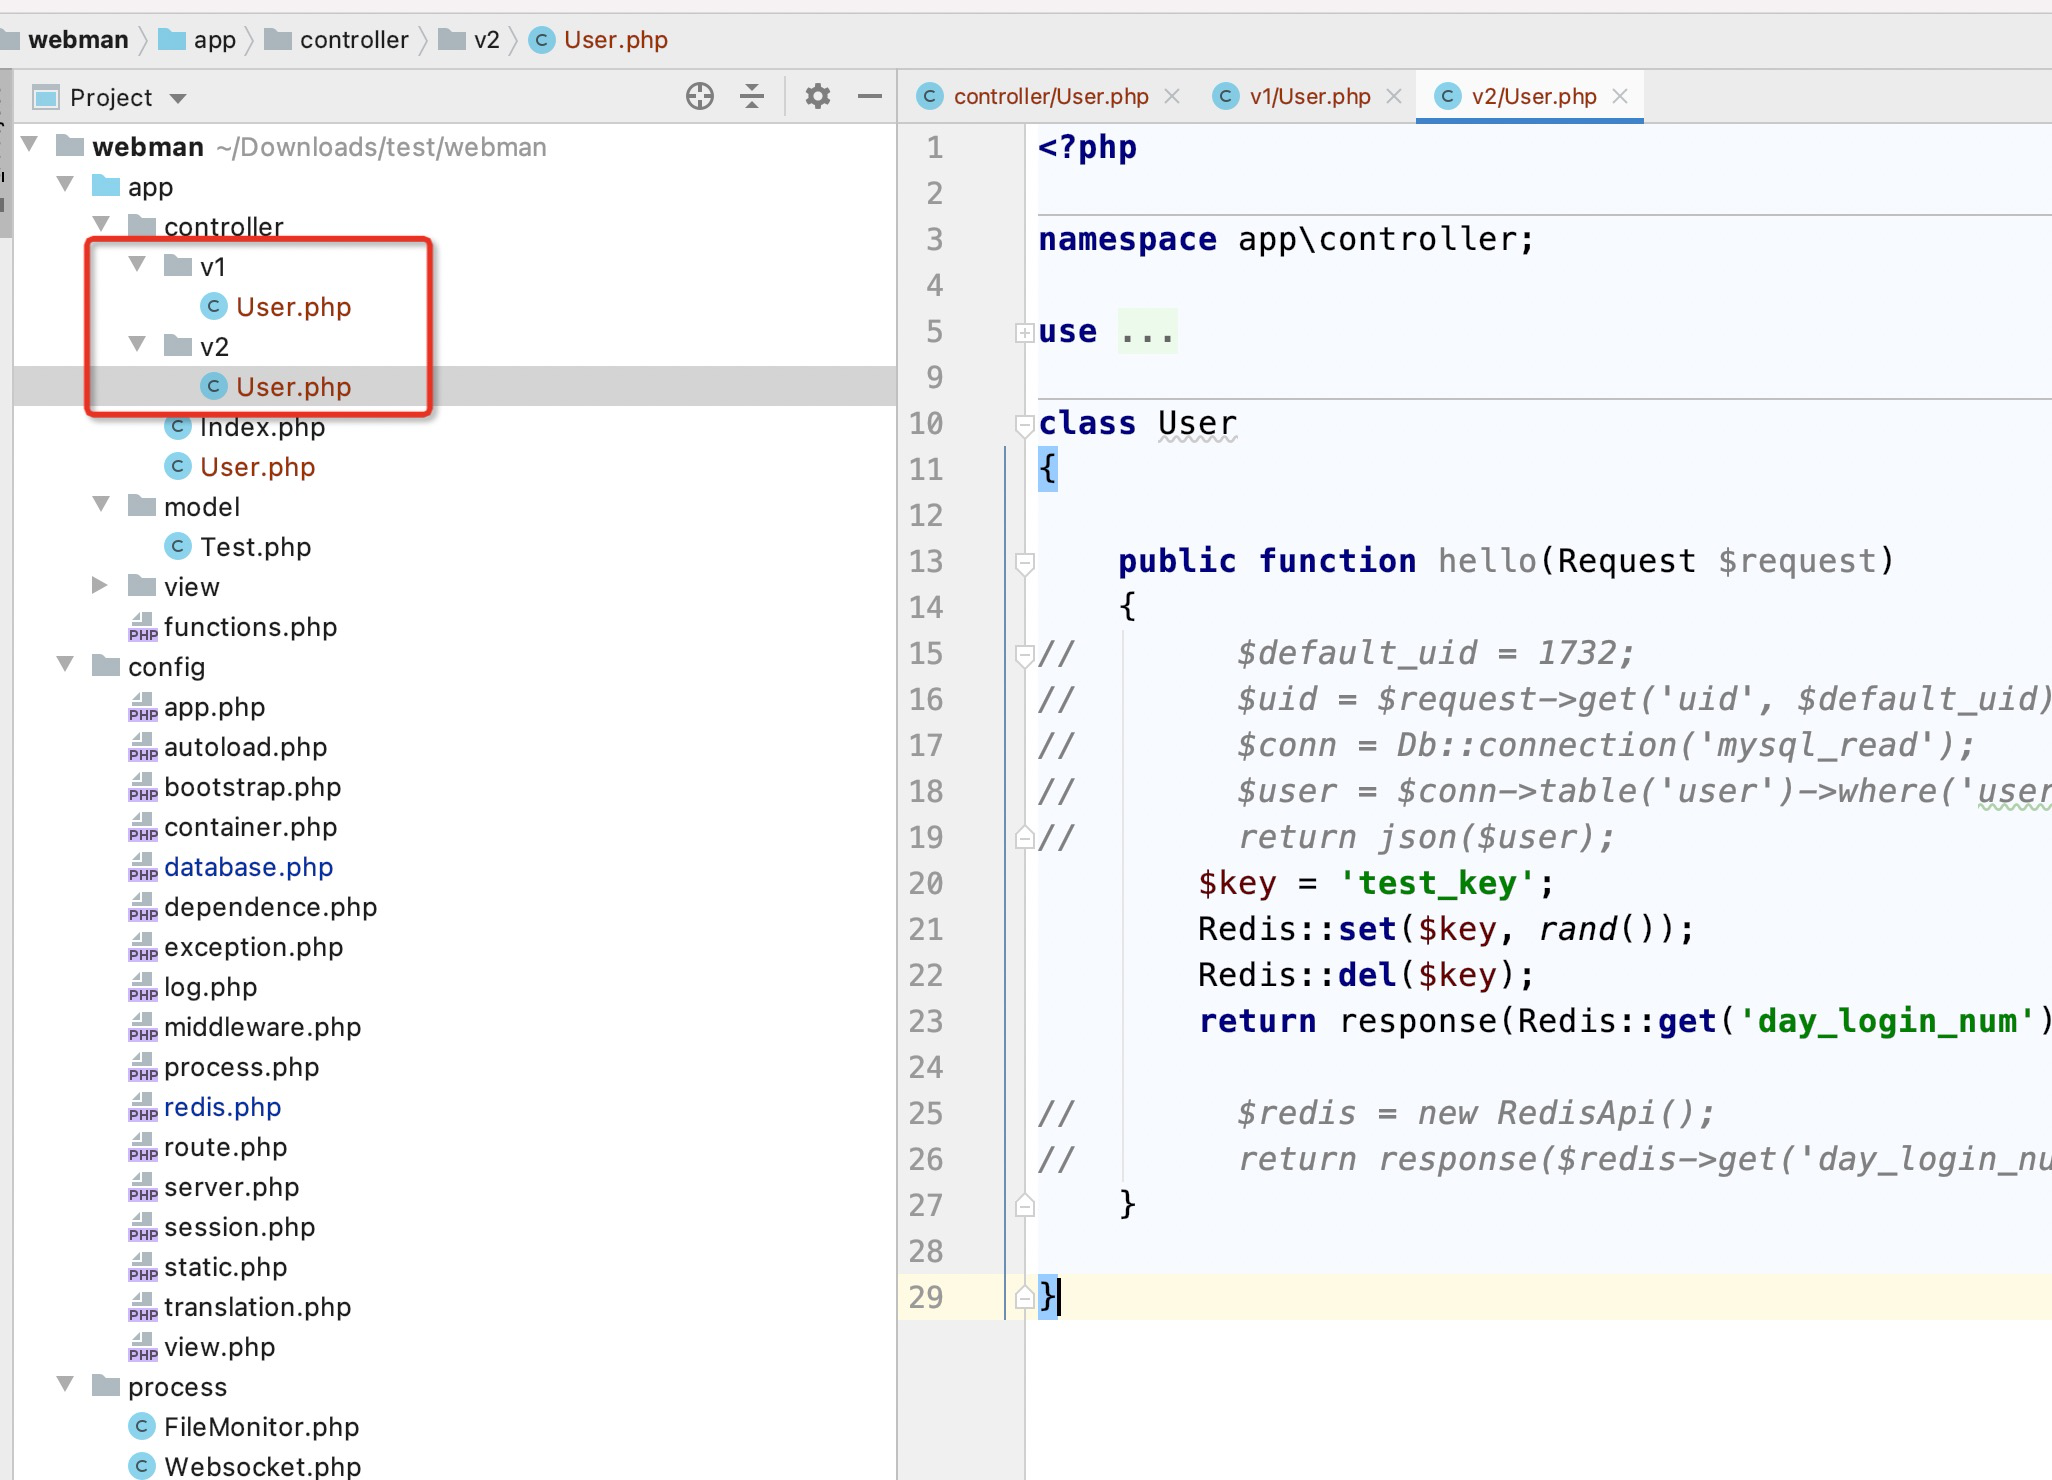Viewport: 2052px width, 1480px height.
Task: Open functions.php in the tree
Action: pyautogui.click(x=250, y=627)
